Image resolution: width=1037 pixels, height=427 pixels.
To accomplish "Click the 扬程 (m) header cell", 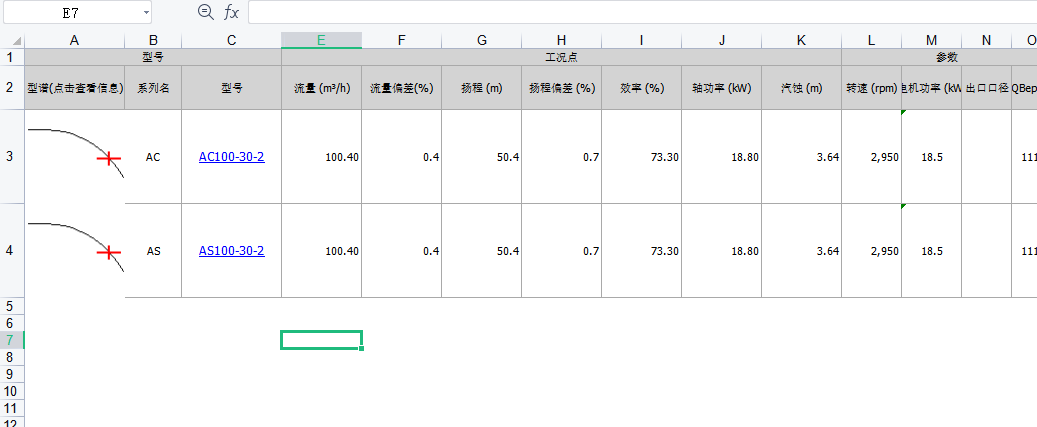I will coord(481,87).
